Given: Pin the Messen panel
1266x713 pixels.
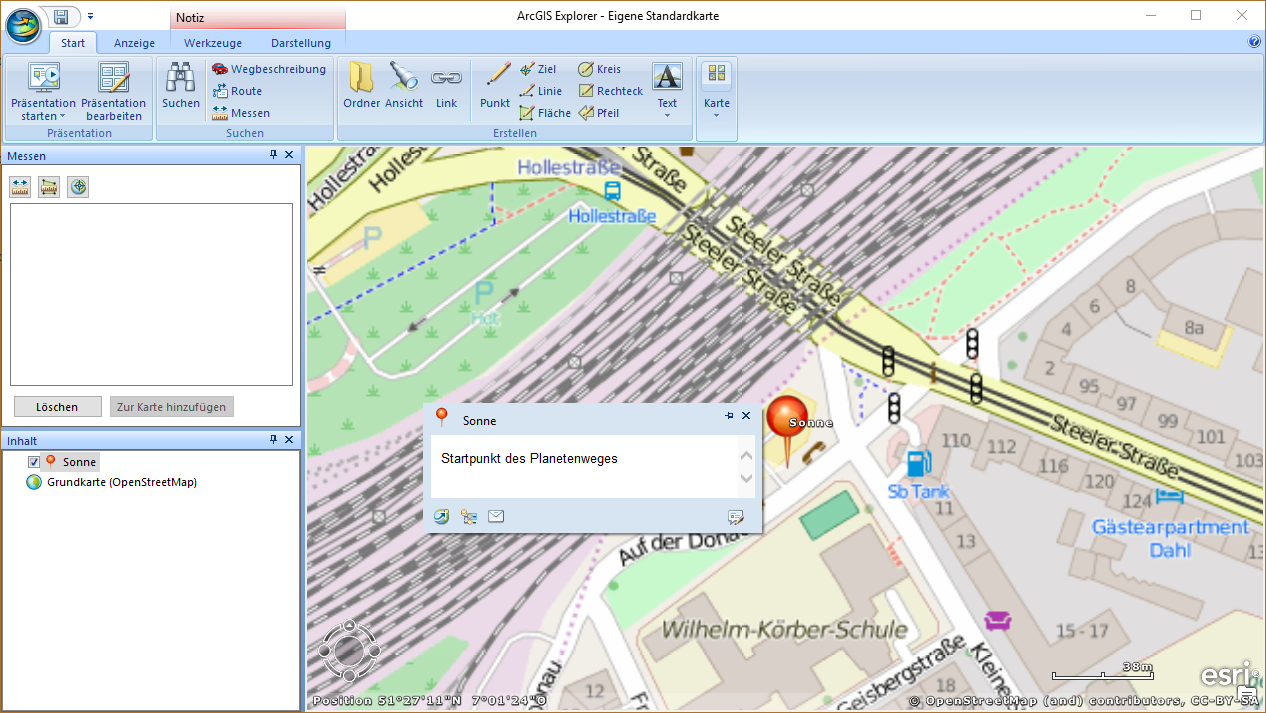Looking at the screenshot, I should 273,155.
